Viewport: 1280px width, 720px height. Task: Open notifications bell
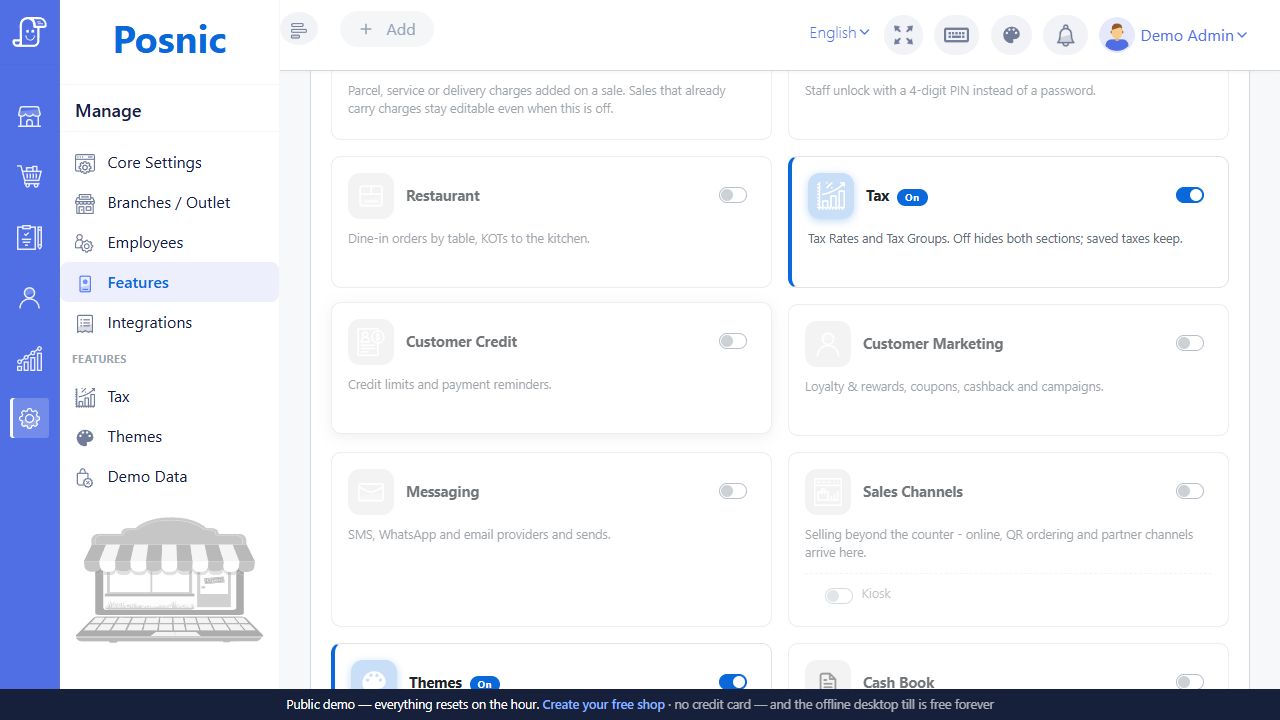1066,35
